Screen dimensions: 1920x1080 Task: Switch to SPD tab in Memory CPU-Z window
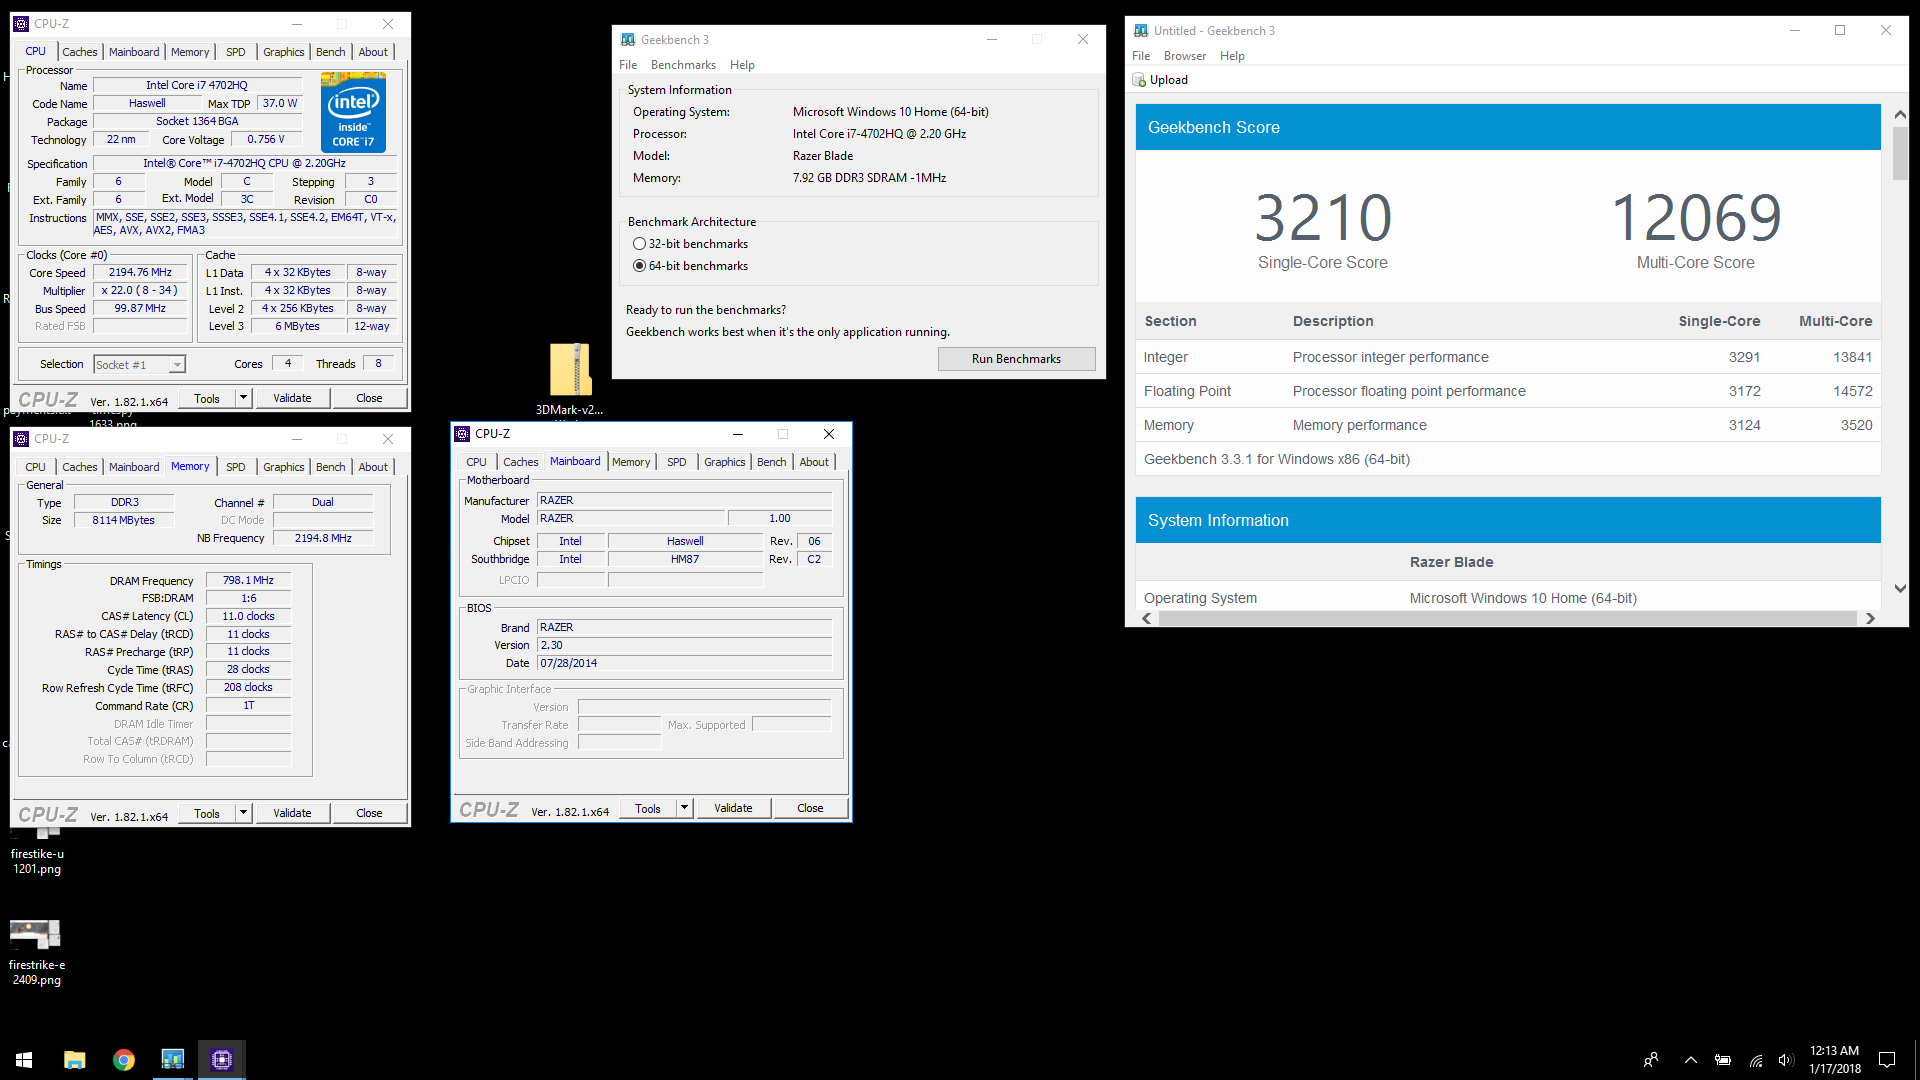236,467
